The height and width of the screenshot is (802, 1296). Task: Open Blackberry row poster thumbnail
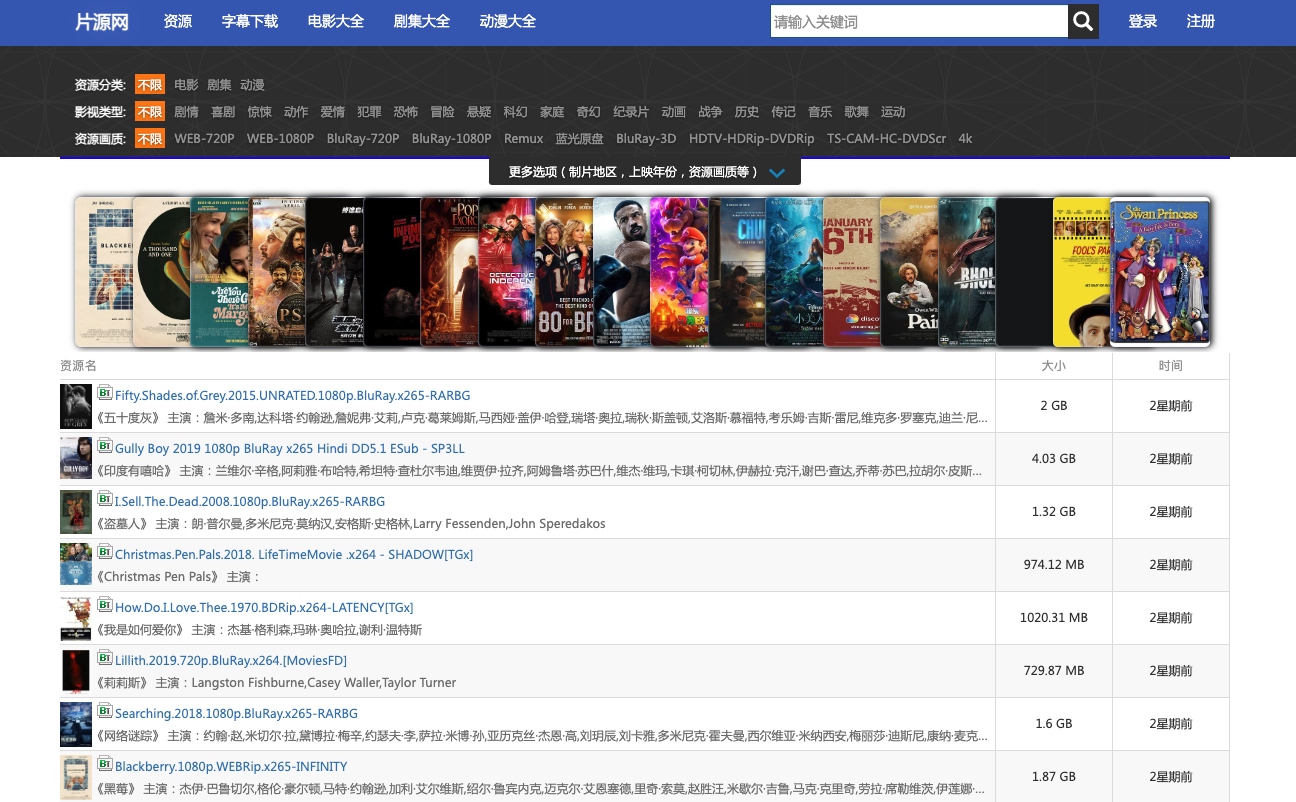point(76,777)
